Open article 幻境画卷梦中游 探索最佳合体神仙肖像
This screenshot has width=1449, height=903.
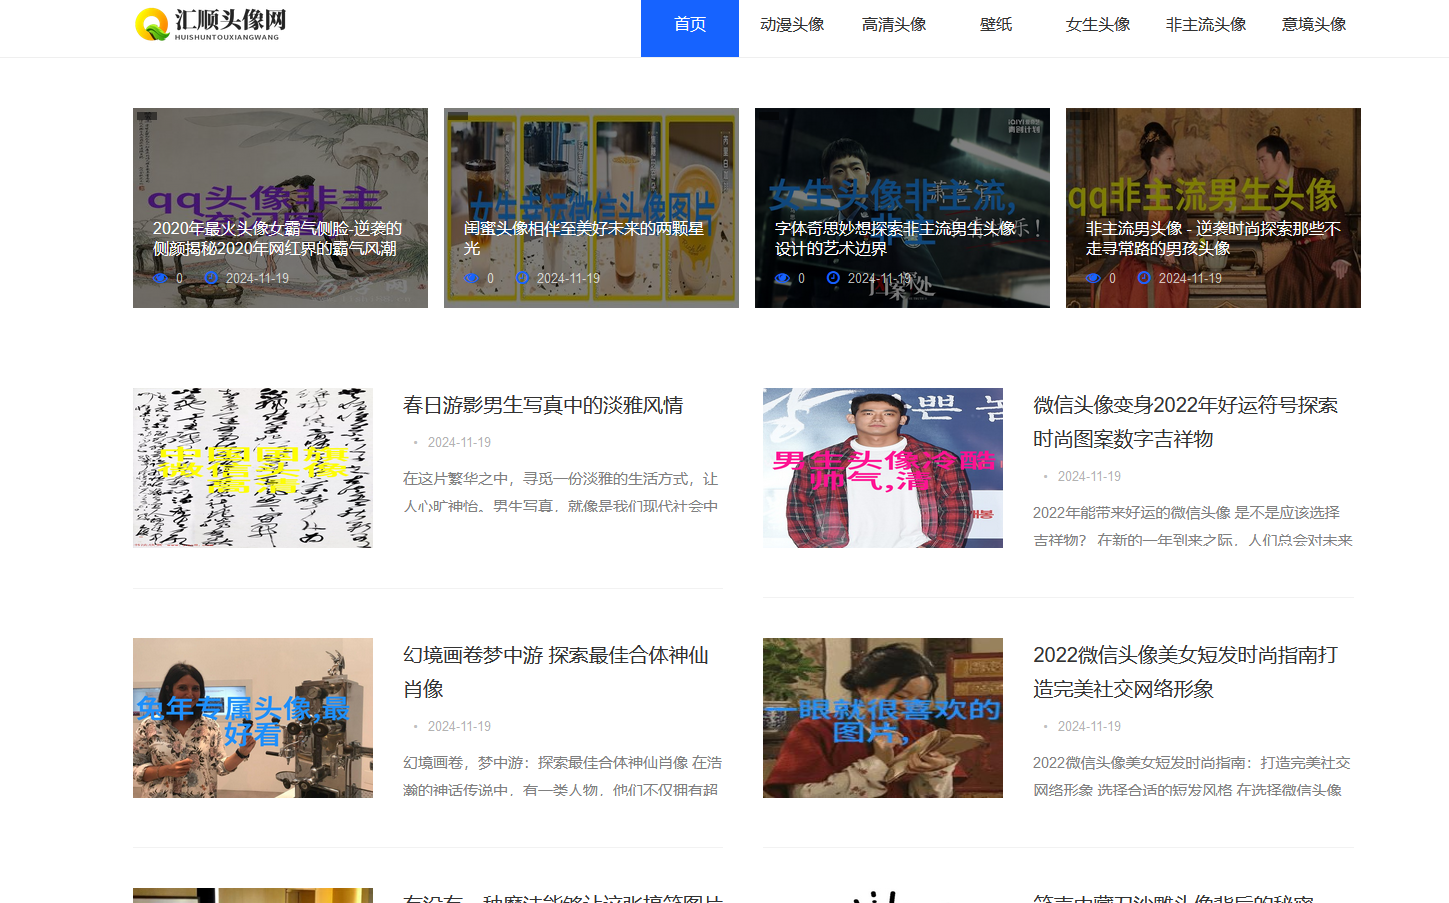pyautogui.click(x=556, y=672)
